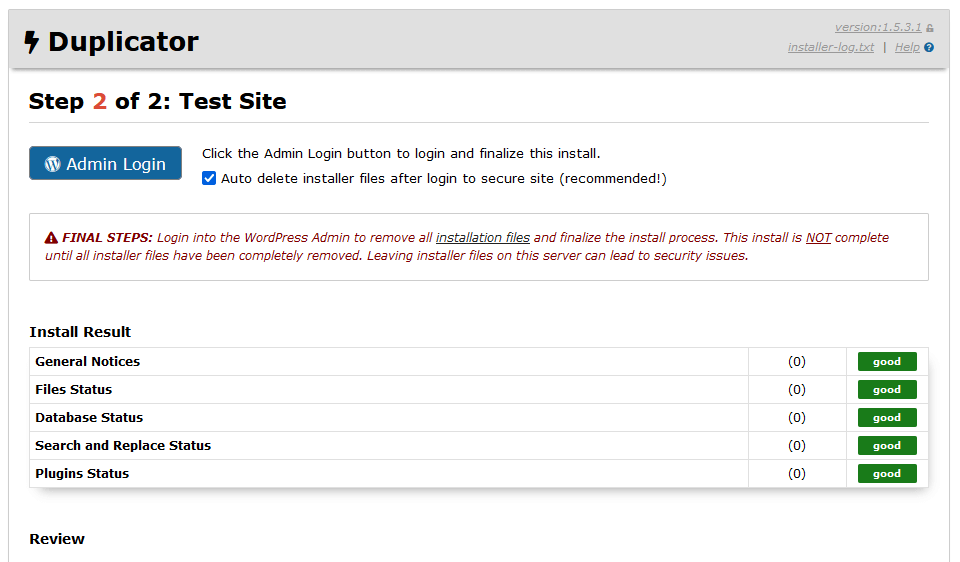Click the Duplicator lightning bolt logo
Image resolution: width=960 pixels, height=562 pixels.
click(31, 42)
